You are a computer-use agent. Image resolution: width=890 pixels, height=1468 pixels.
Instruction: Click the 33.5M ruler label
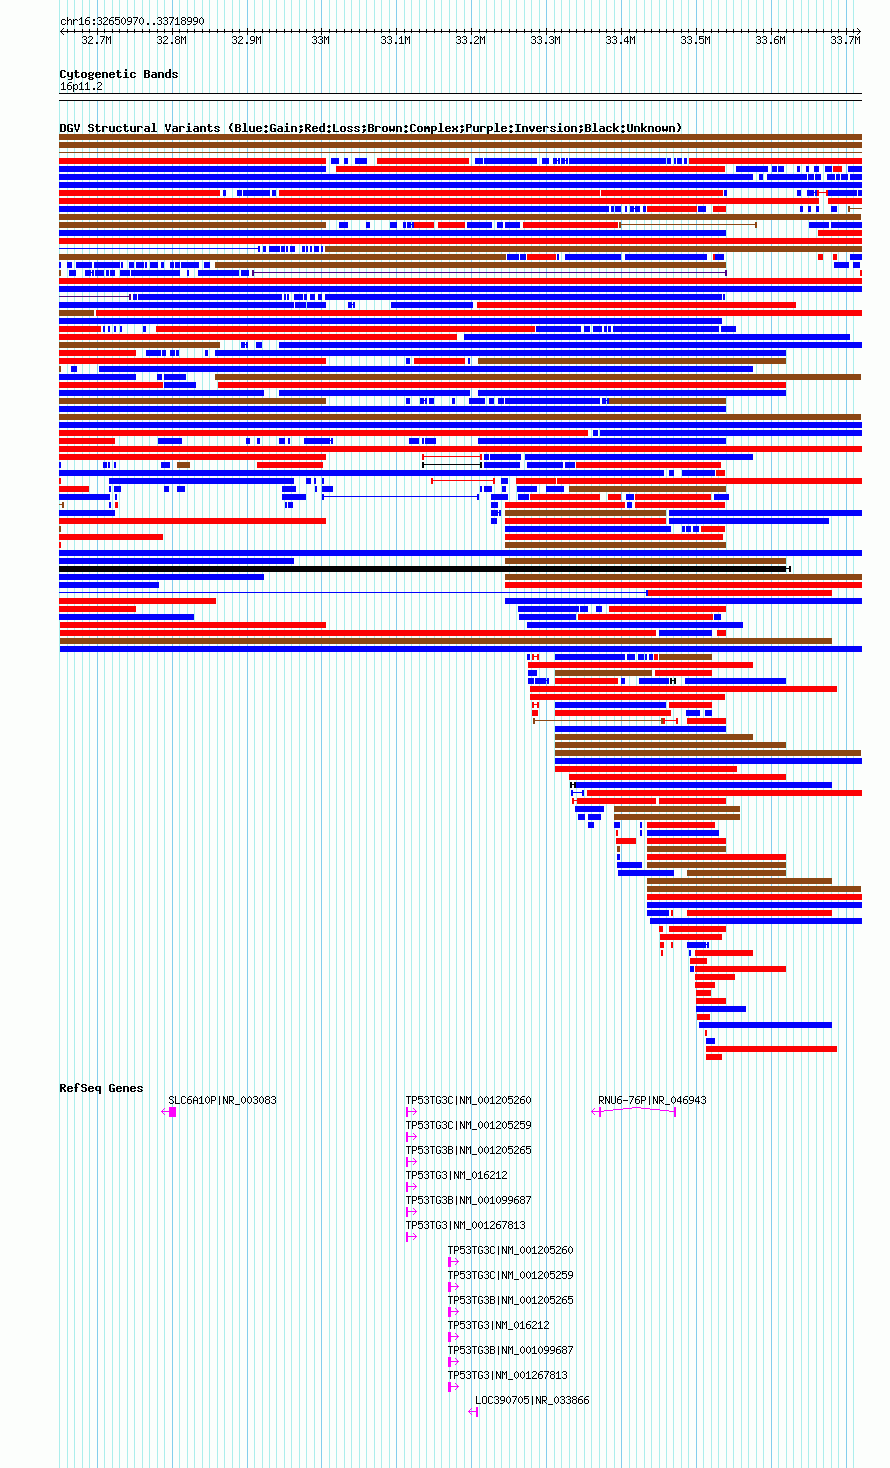click(x=695, y=41)
